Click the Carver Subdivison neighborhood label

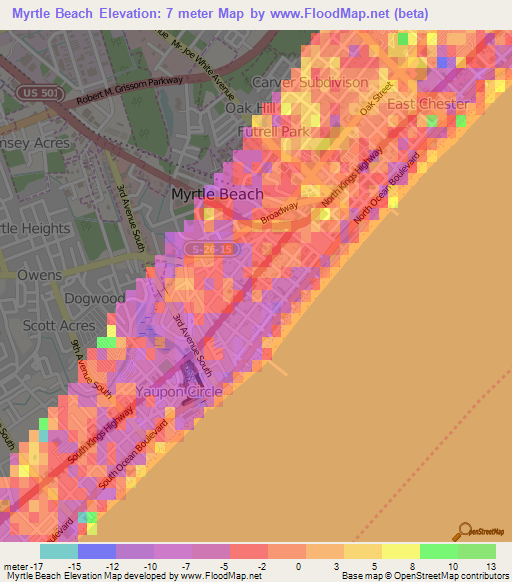tap(310, 82)
